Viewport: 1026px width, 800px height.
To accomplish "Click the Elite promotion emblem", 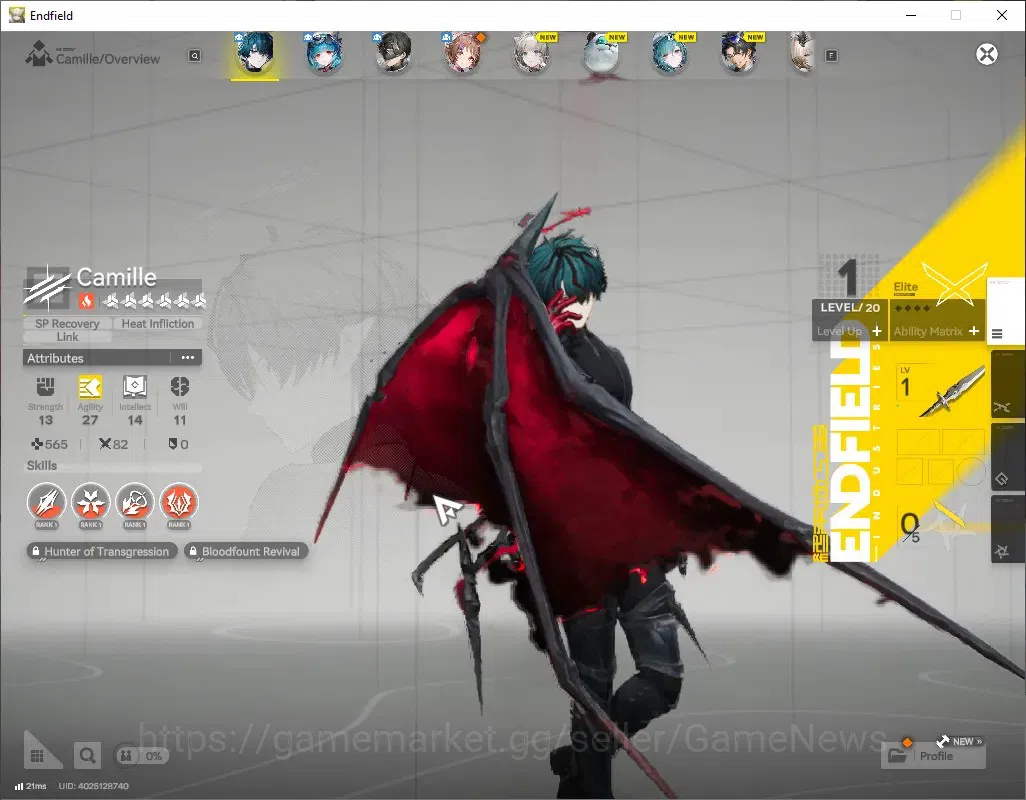I will [954, 284].
